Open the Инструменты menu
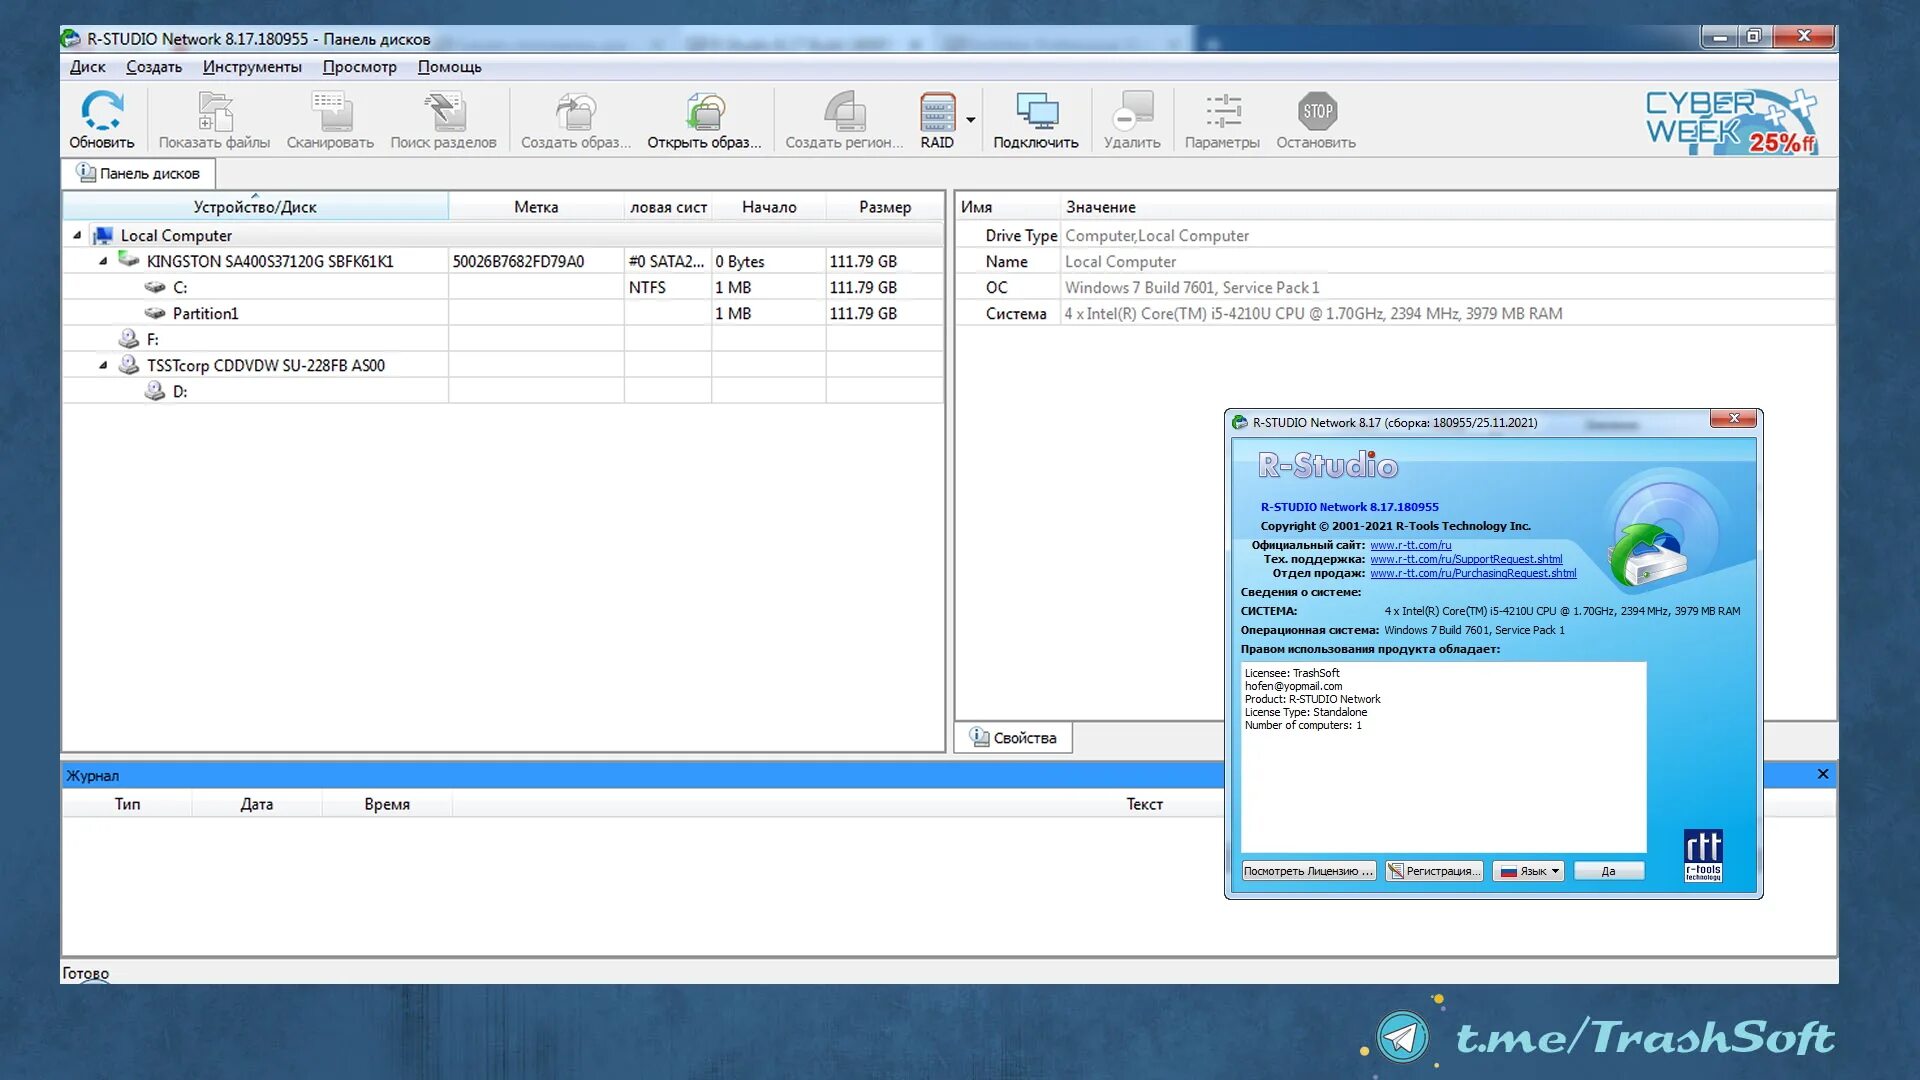The width and height of the screenshot is (1920, 1080). click(252, 67)
